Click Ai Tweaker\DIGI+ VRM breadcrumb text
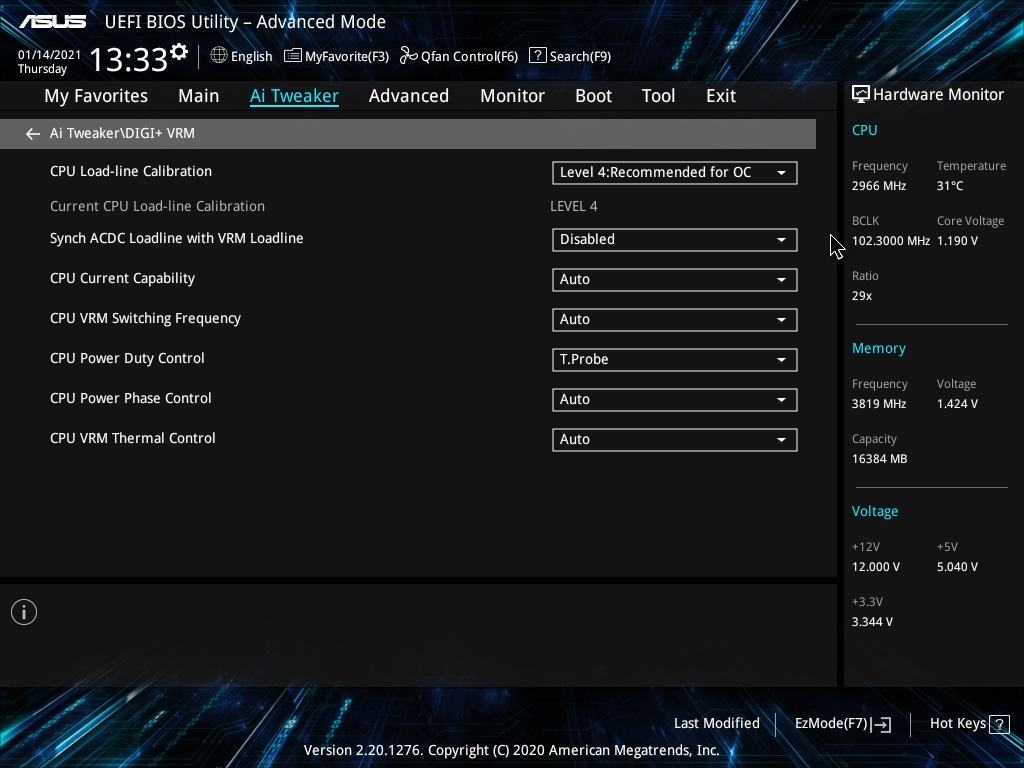Screen dimensions: 1024x768 pos(122,133)
